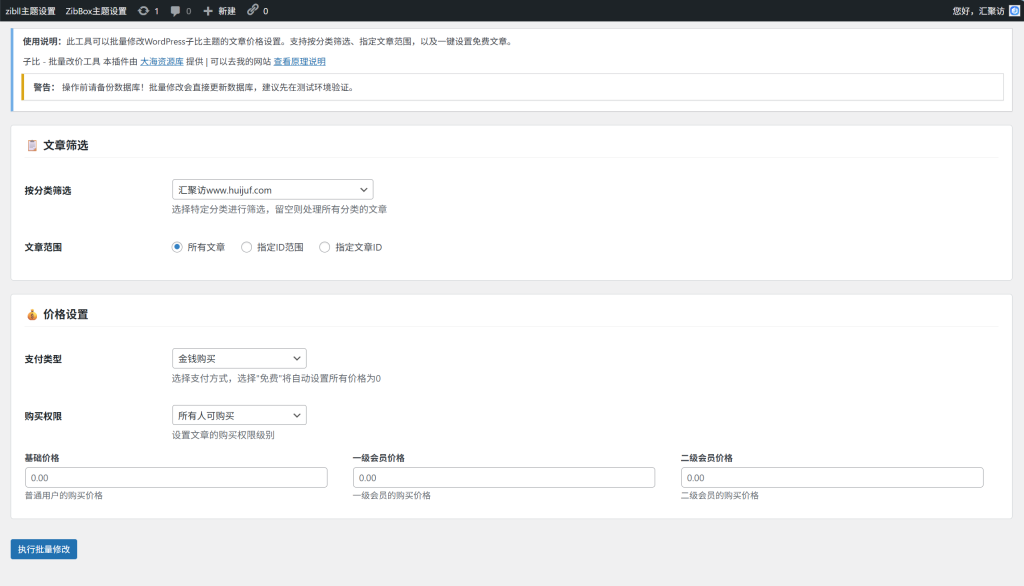Click the updates refresh icon in admin bar
The height and width of the screenshot is (586, 1024).
(x=144, y=11)
